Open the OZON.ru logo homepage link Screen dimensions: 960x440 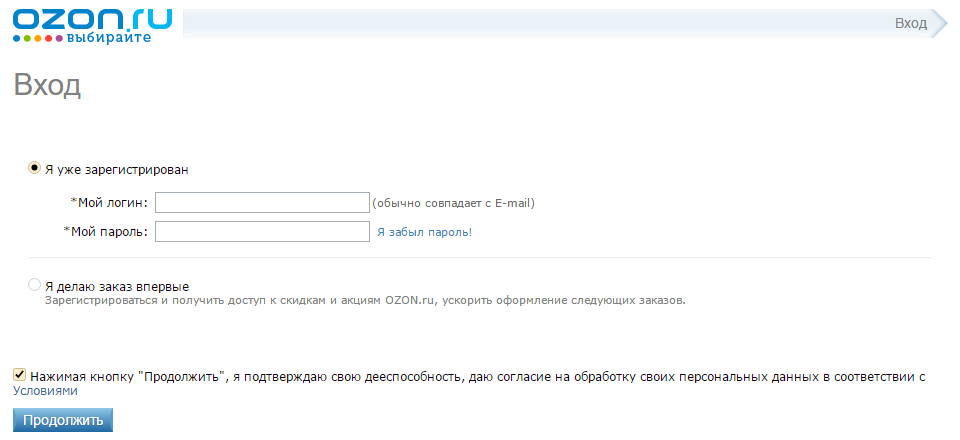pos(92,26)
